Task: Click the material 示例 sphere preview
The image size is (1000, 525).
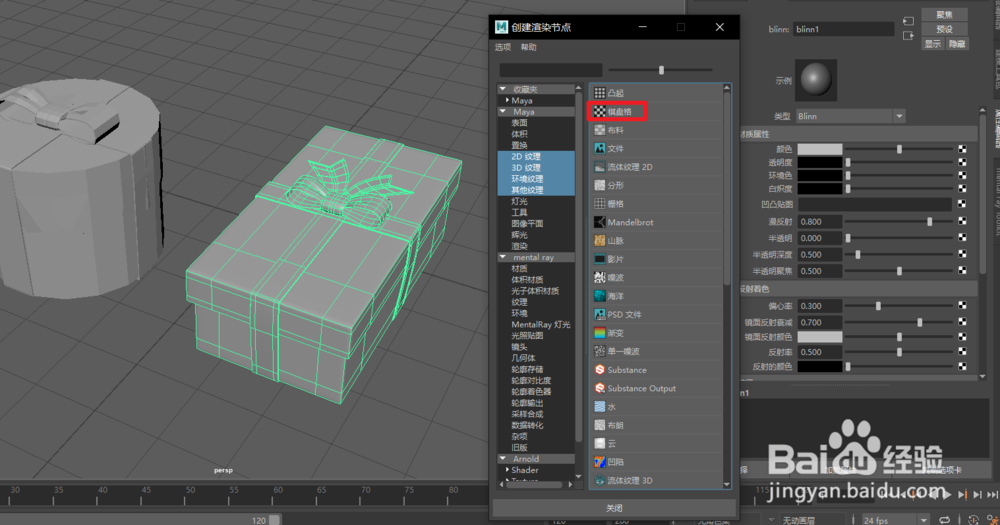Action: click(x=816, y=80)
